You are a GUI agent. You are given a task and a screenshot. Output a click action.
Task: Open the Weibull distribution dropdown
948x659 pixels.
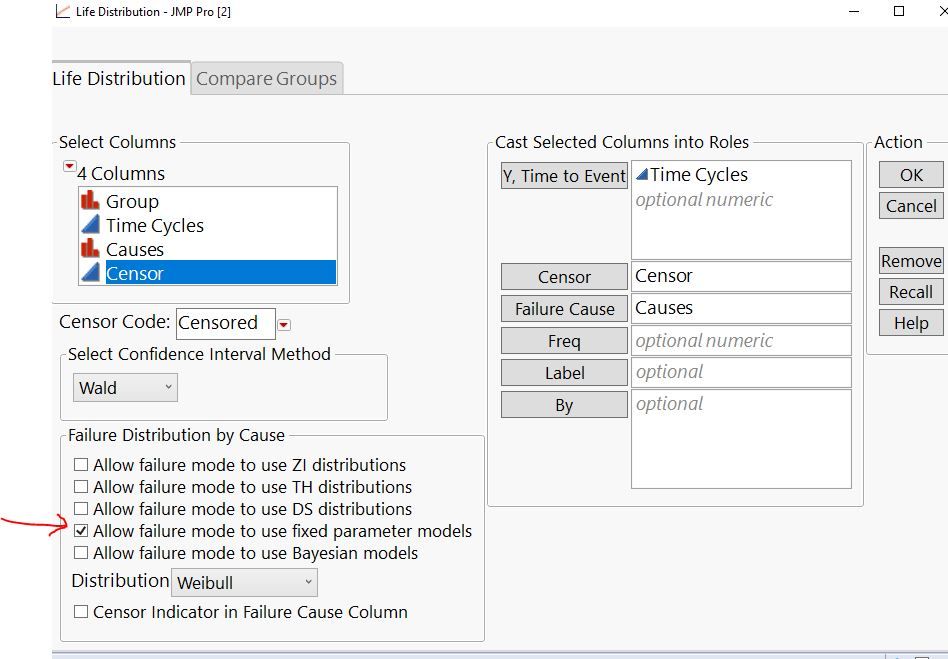[x=245, y=582]
